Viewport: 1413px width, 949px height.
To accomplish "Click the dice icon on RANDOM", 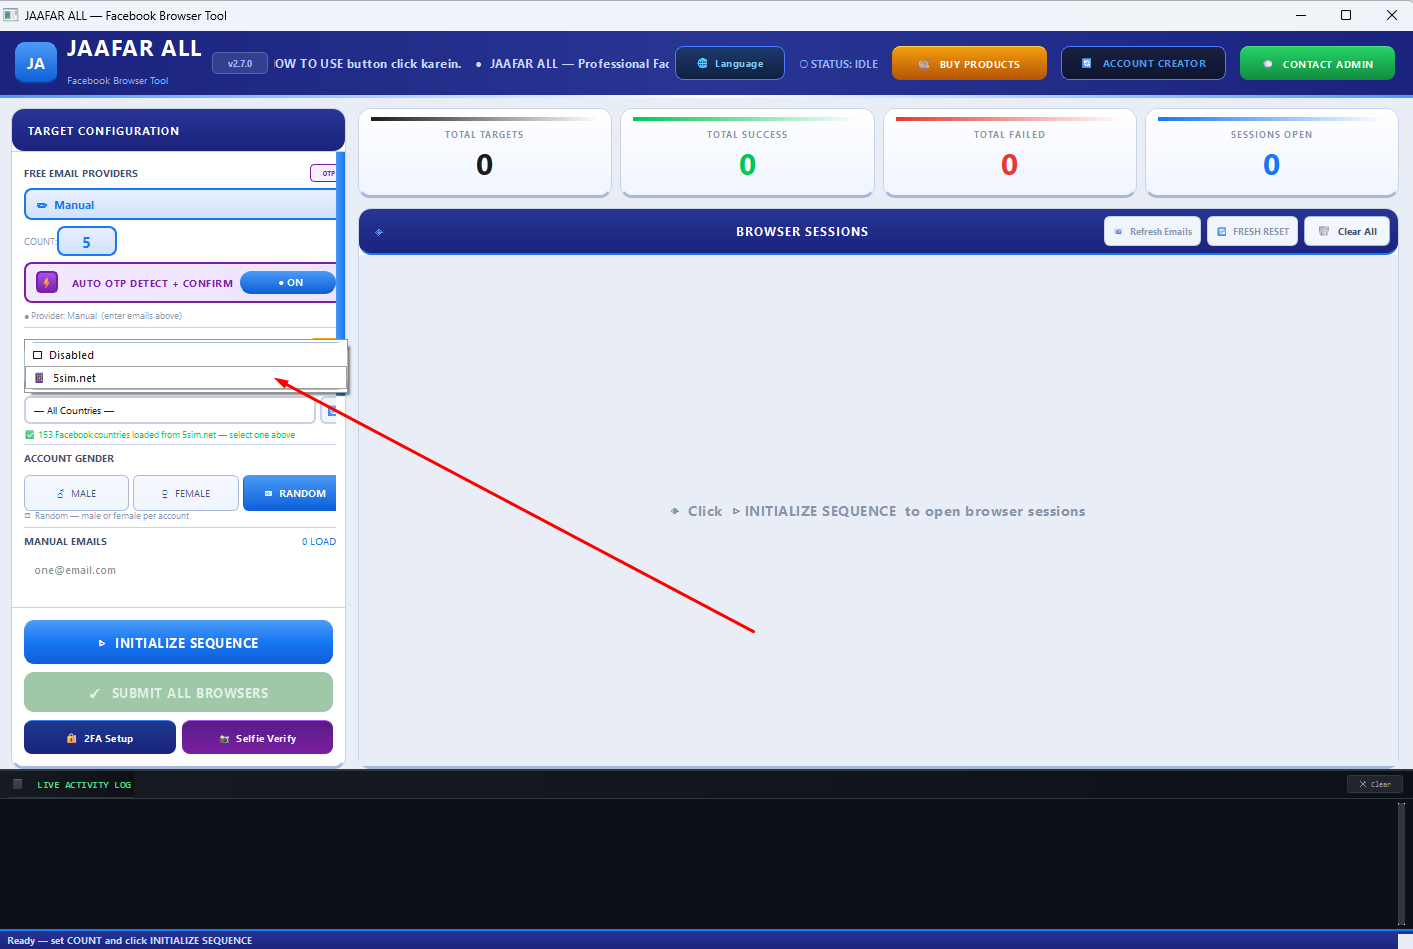I will click(x=268, y=494).
